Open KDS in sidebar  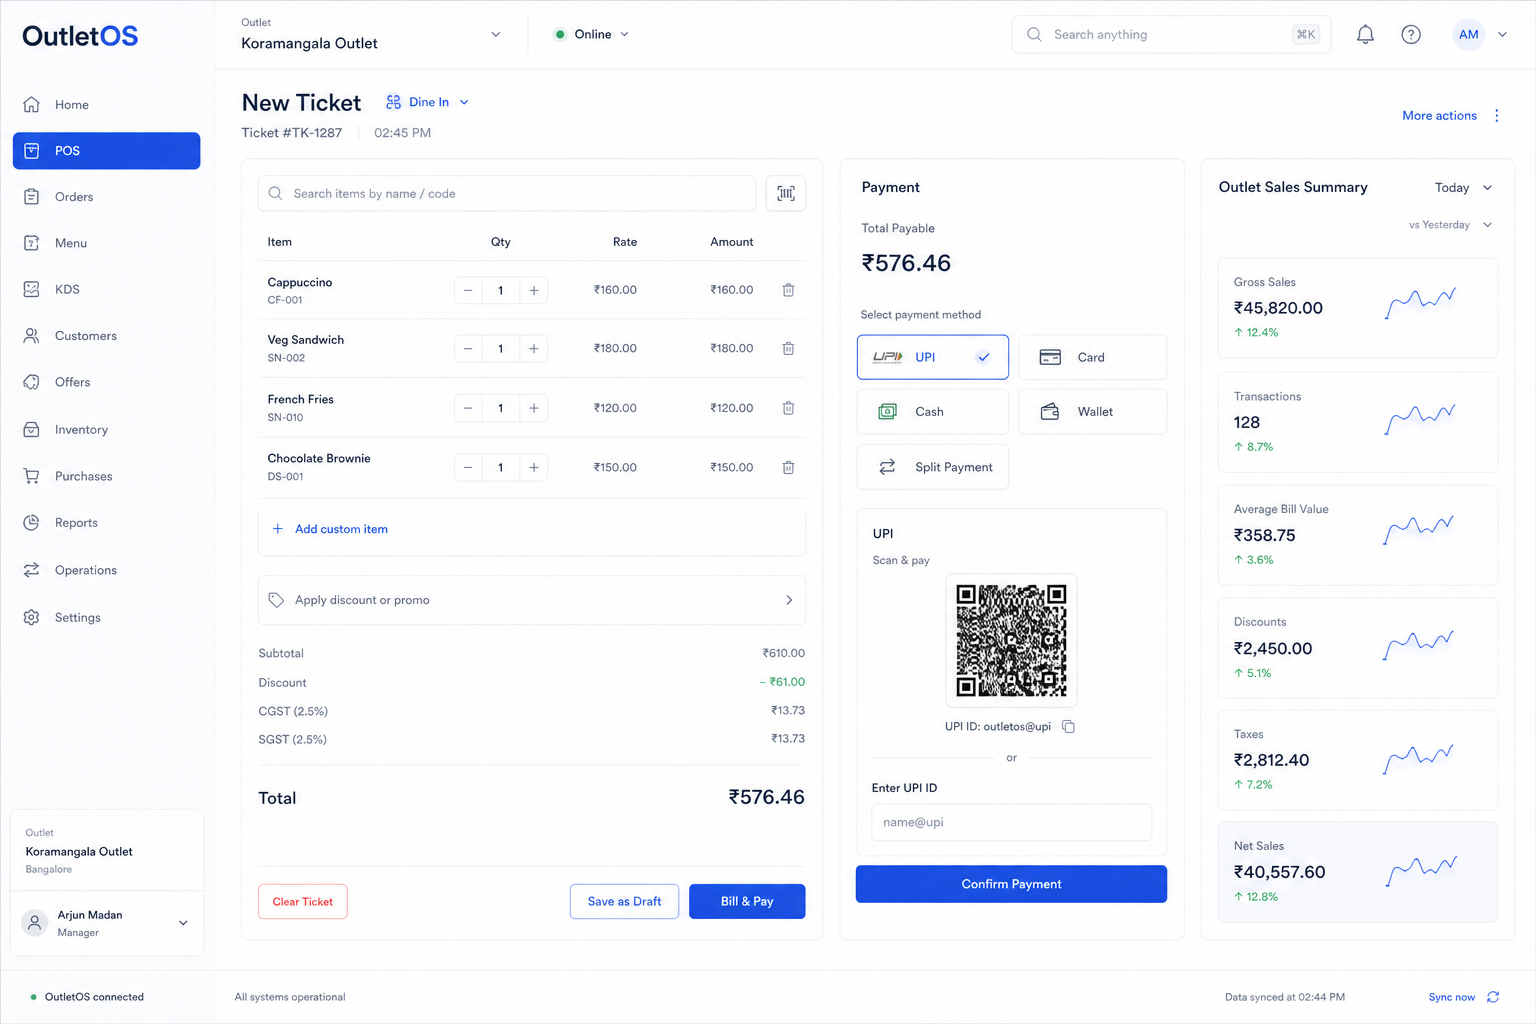106,289
